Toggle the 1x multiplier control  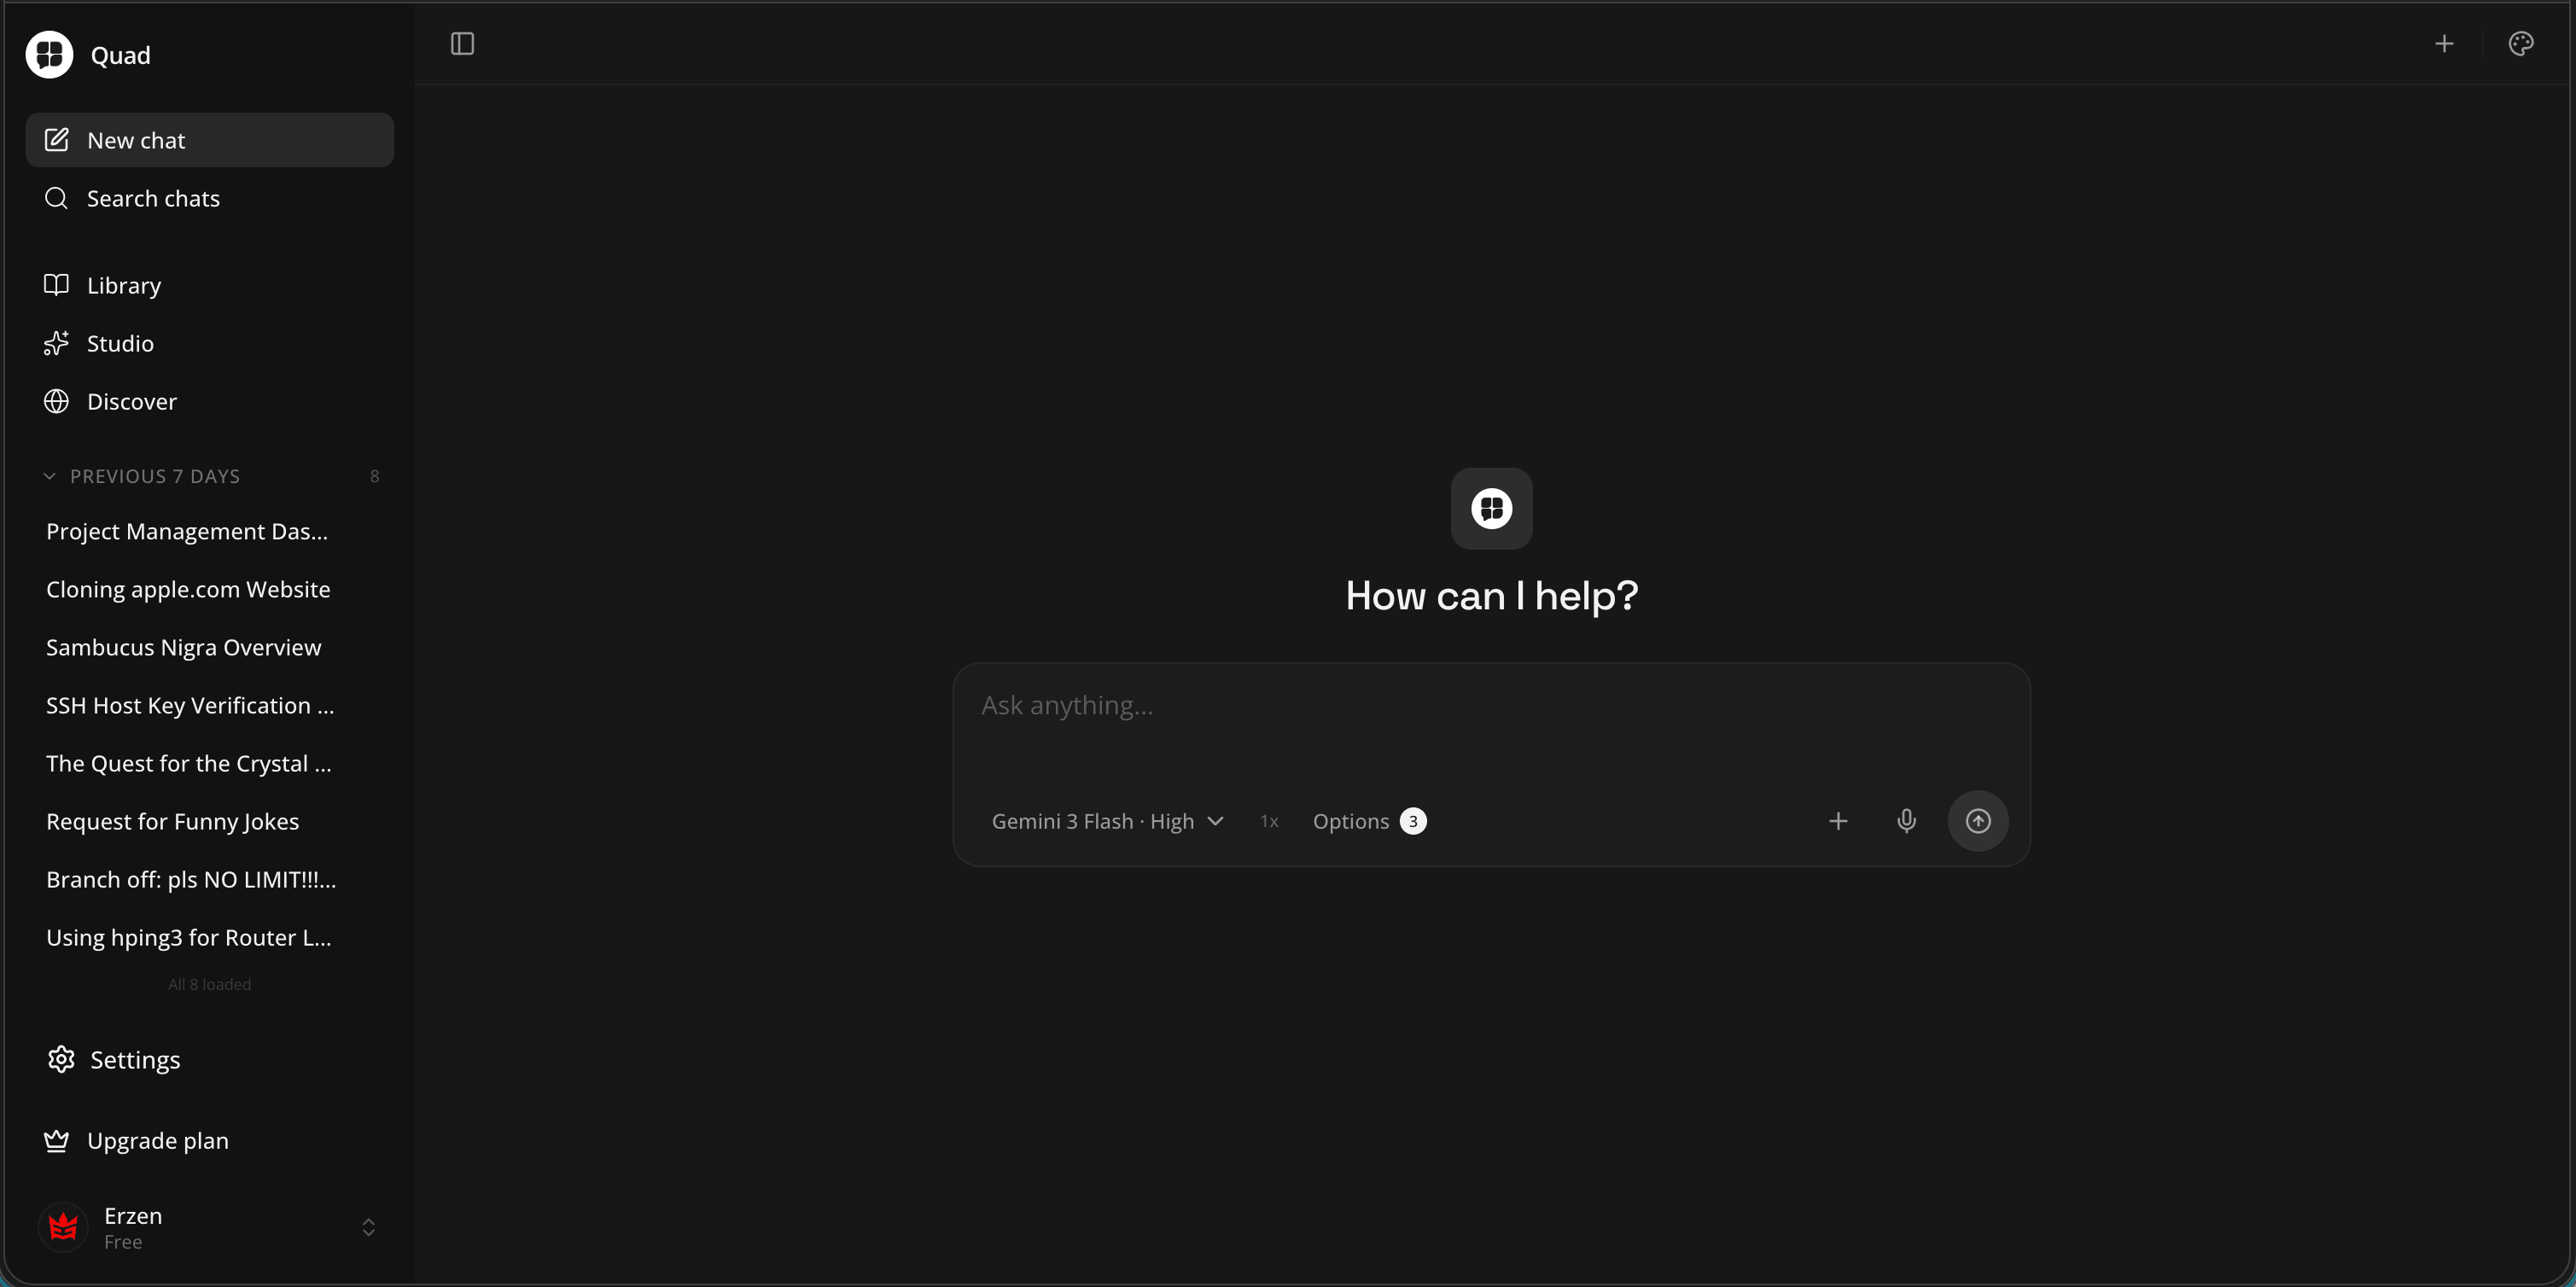click(x=1269, y=821)
